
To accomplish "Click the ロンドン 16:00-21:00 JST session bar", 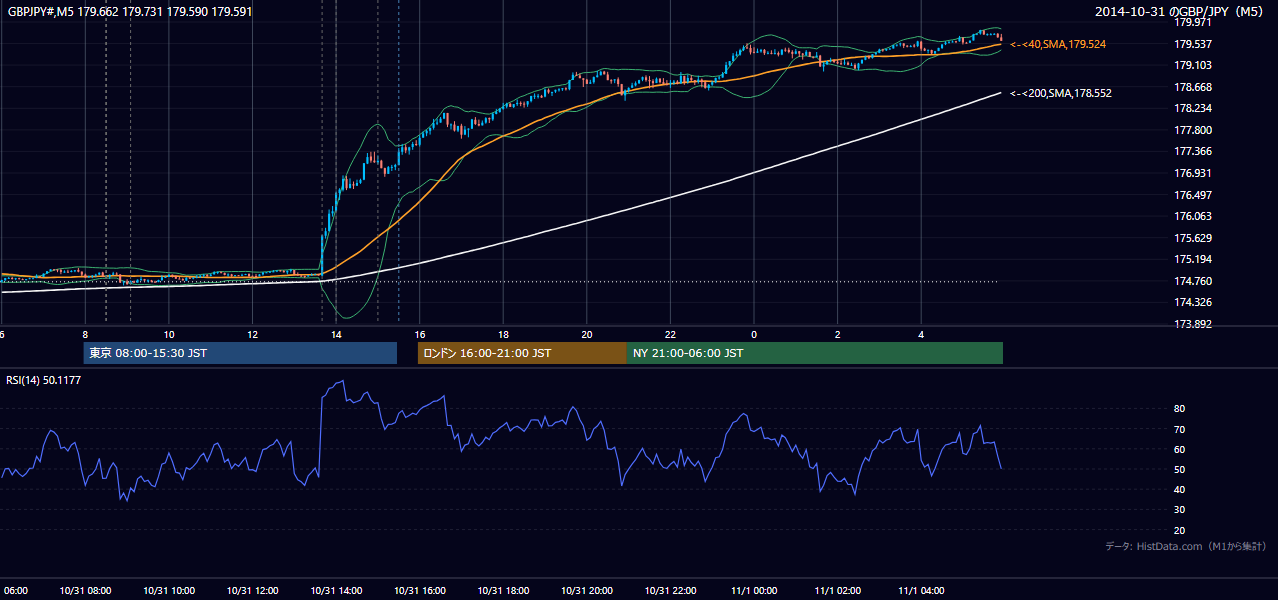I will click(x=522, y=353).
